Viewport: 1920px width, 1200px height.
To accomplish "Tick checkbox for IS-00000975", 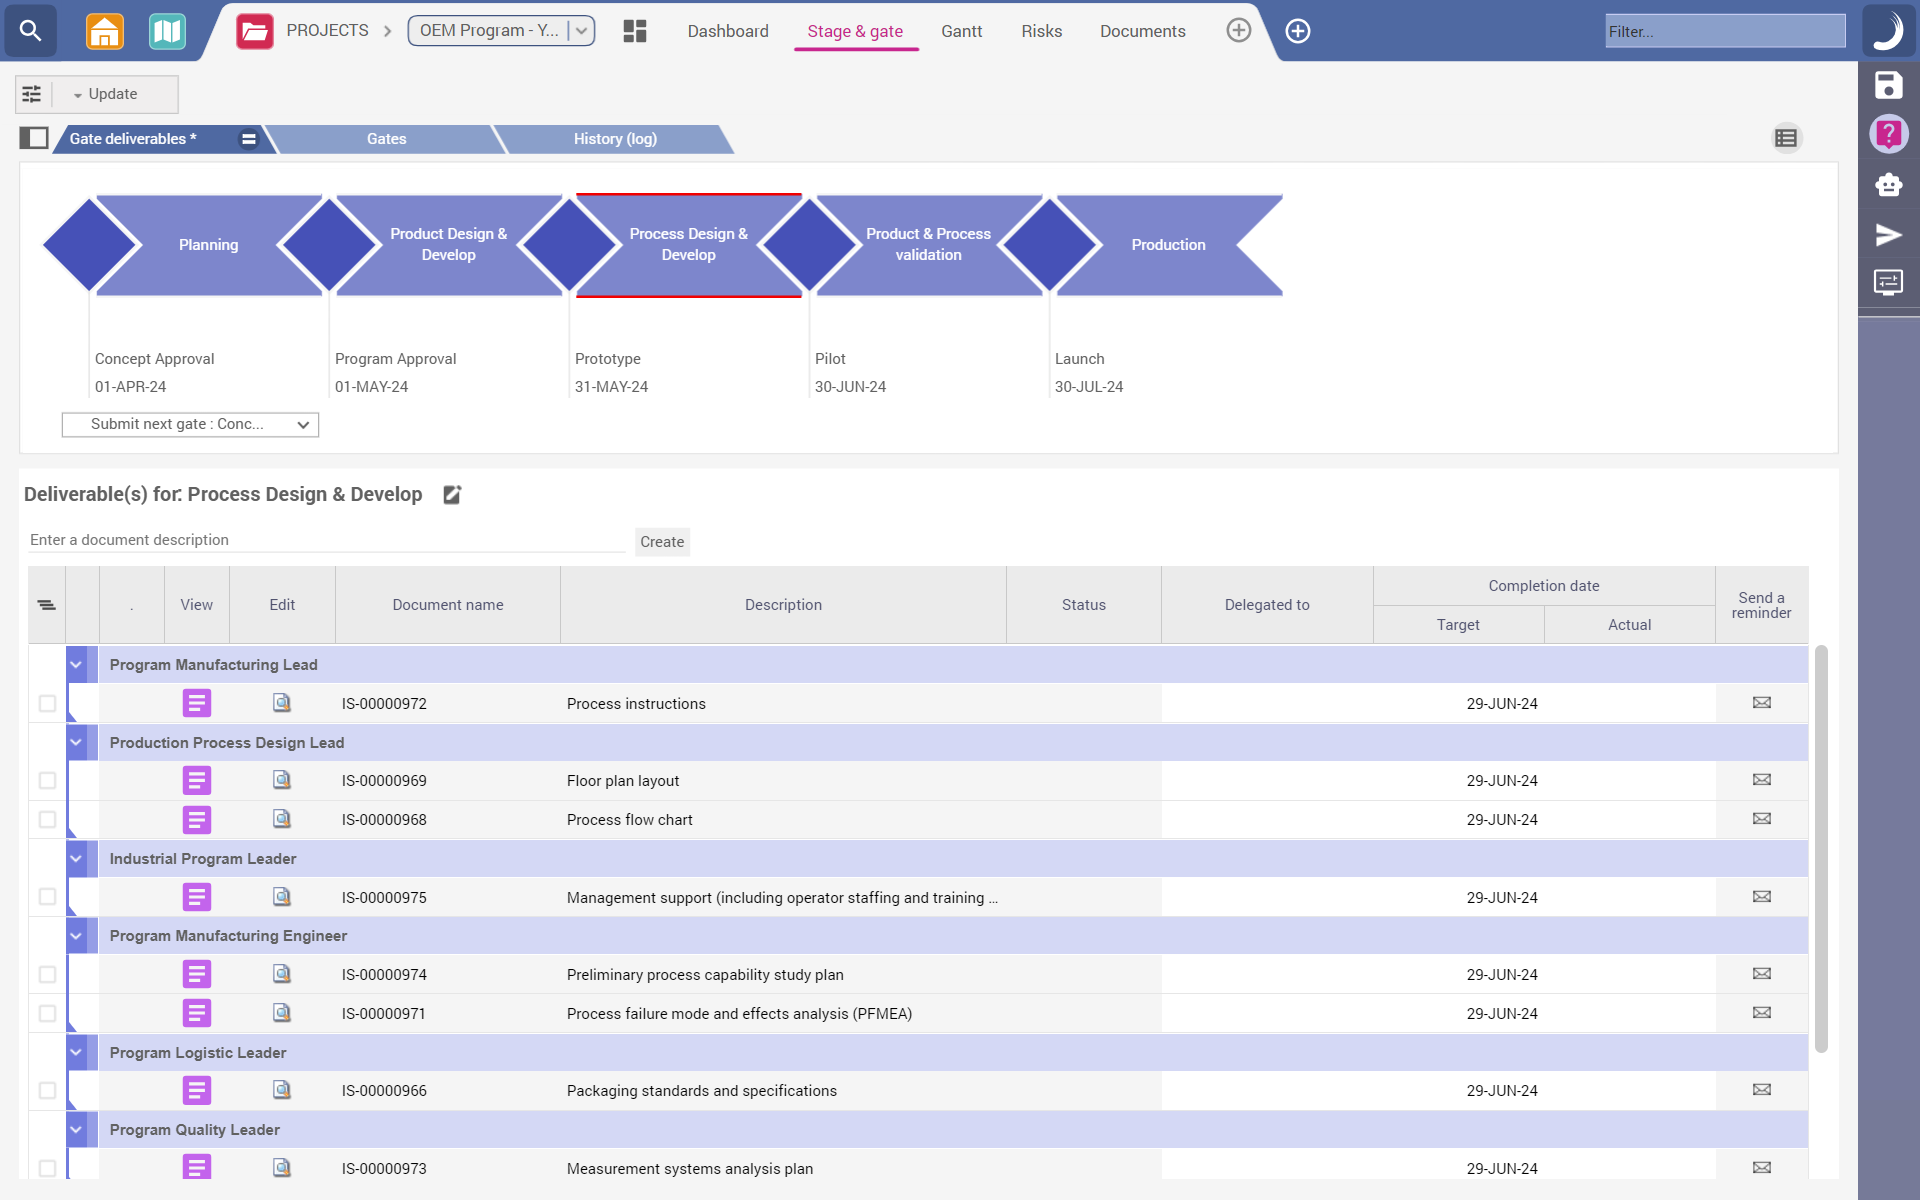I will coord(47,897).
